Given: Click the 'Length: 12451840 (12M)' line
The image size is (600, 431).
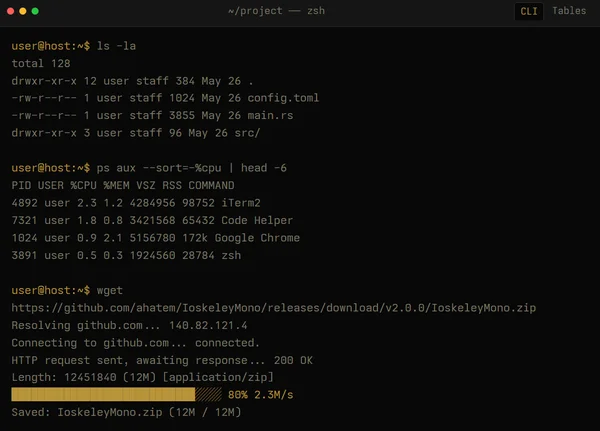Looking at the screenshot, I should [x=143, y=377].
